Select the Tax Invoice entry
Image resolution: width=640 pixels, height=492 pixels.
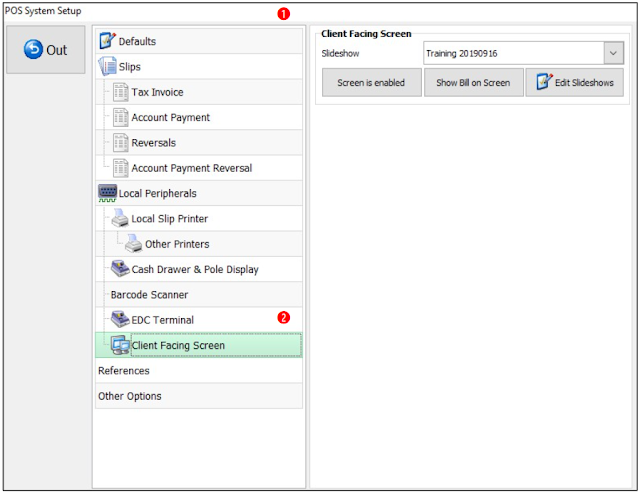[199, 92]
